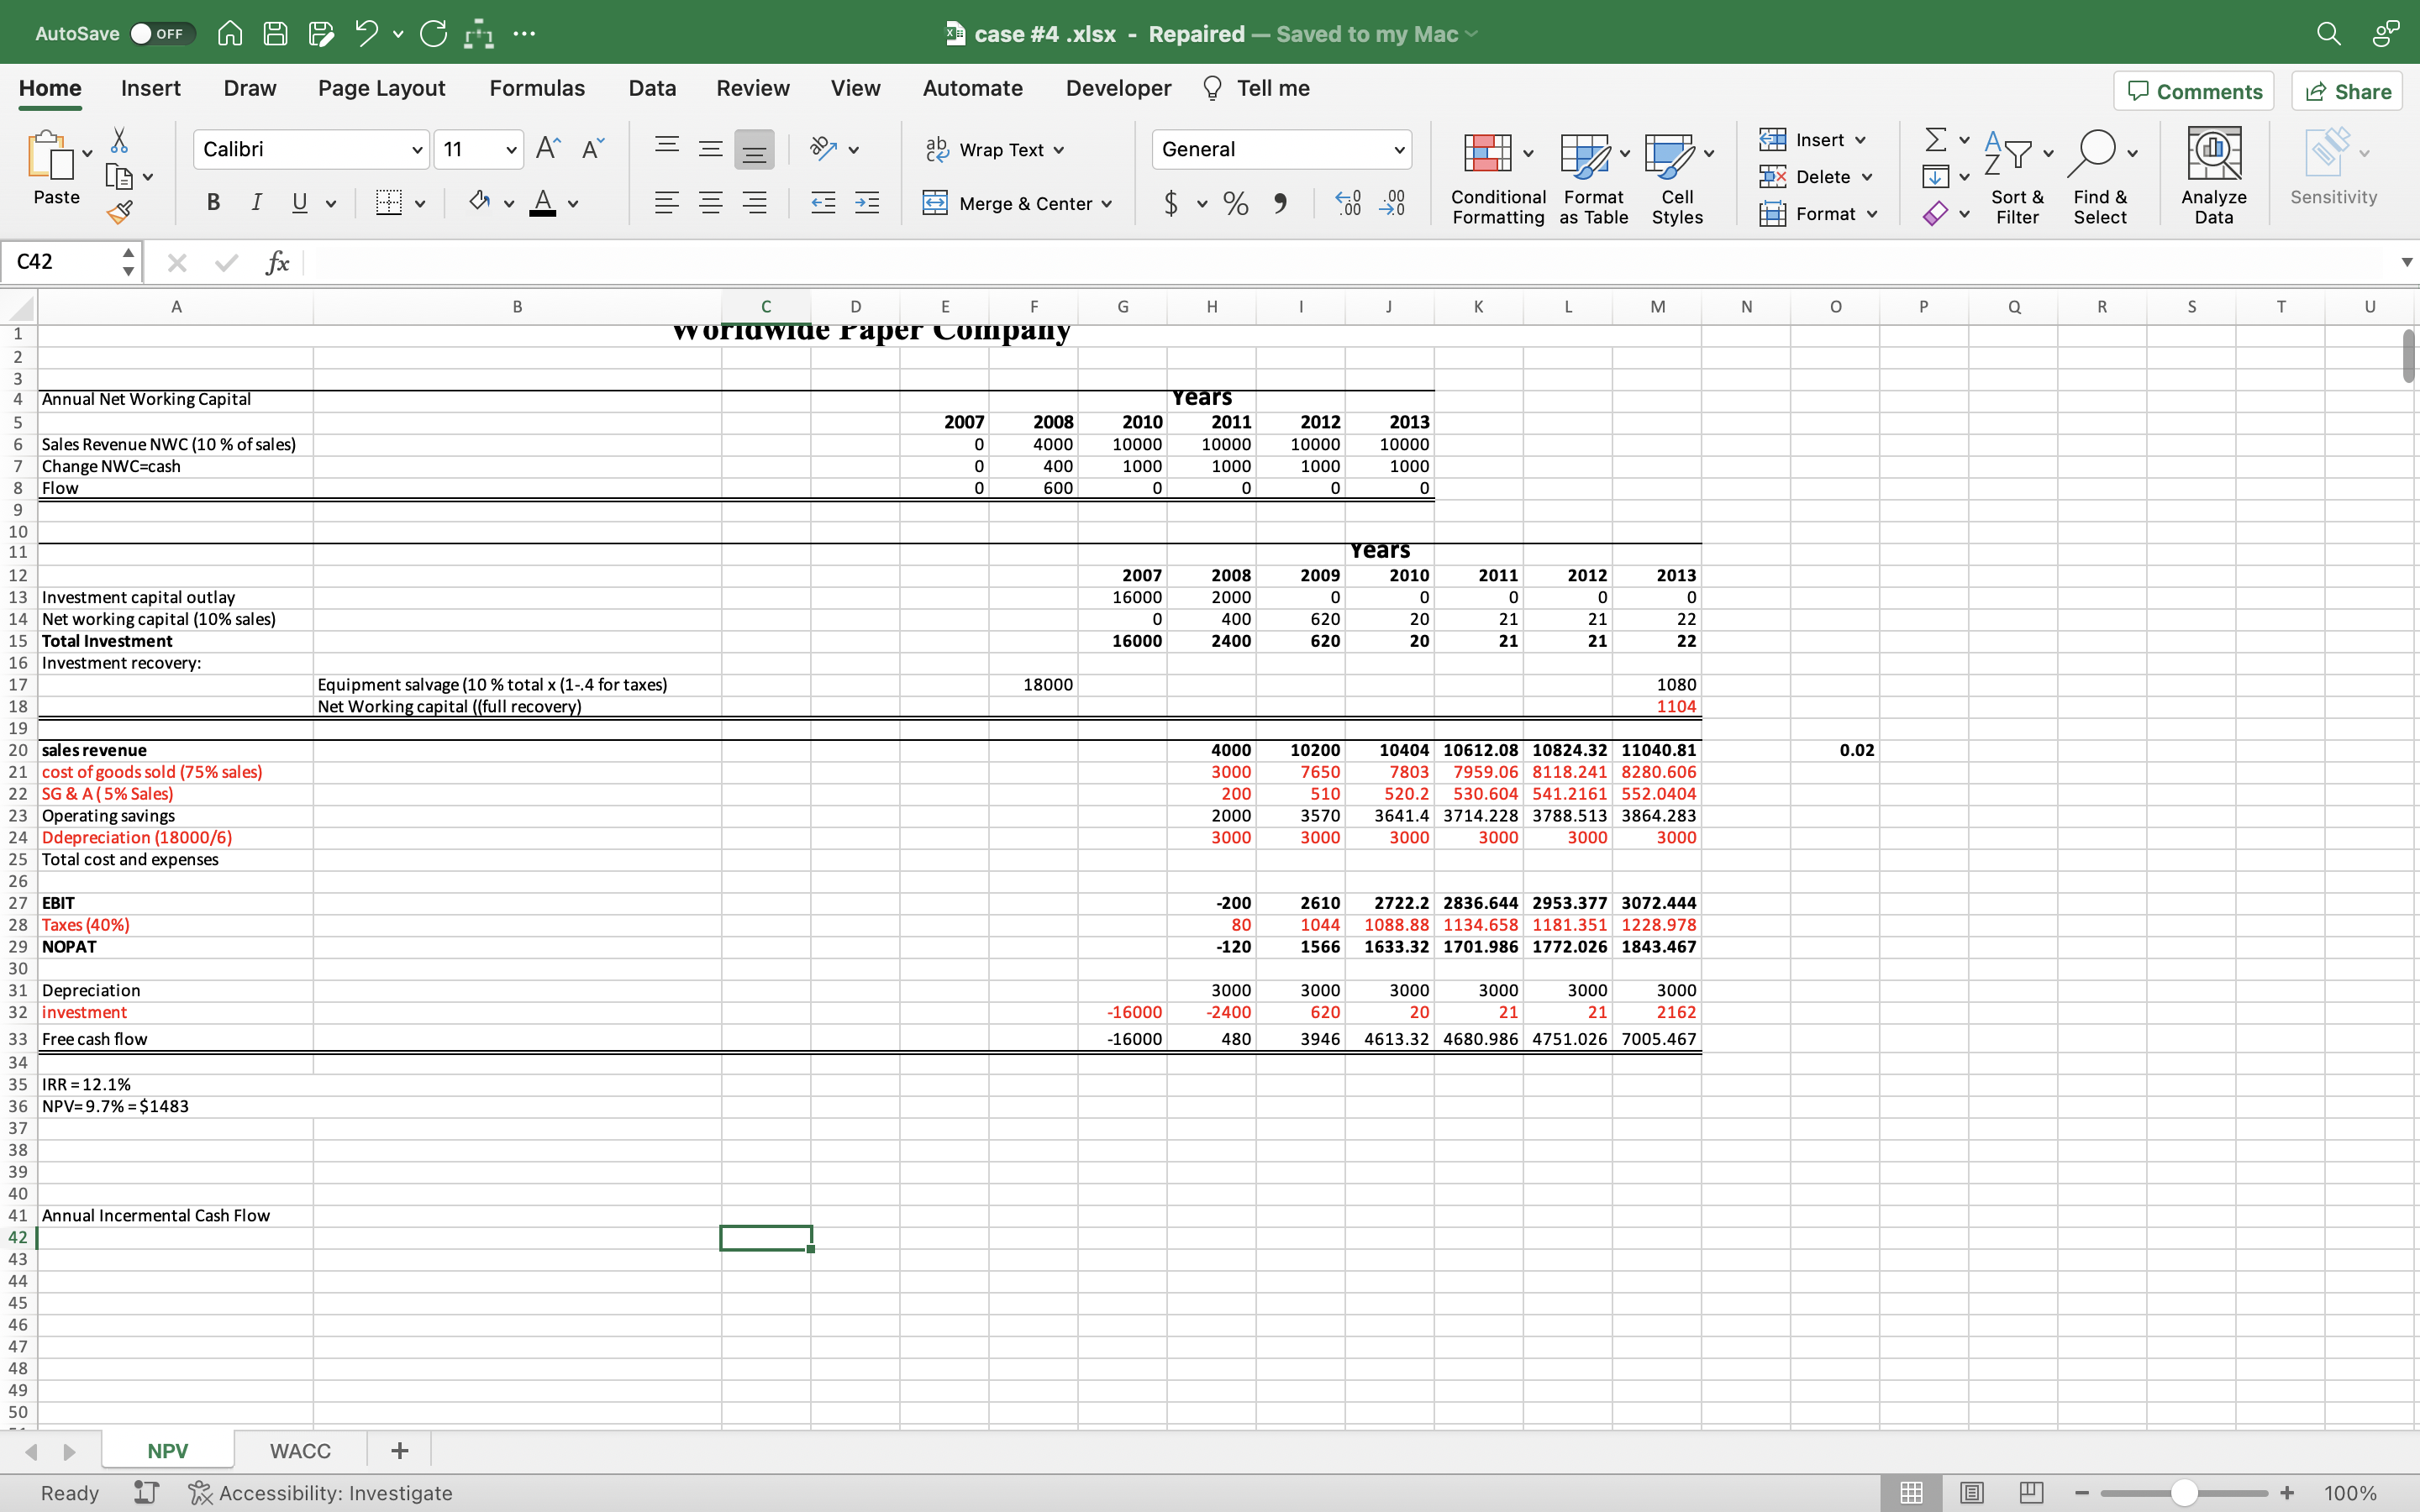Select column G header
2420x1512 pixels.
tap(1122, 307)
